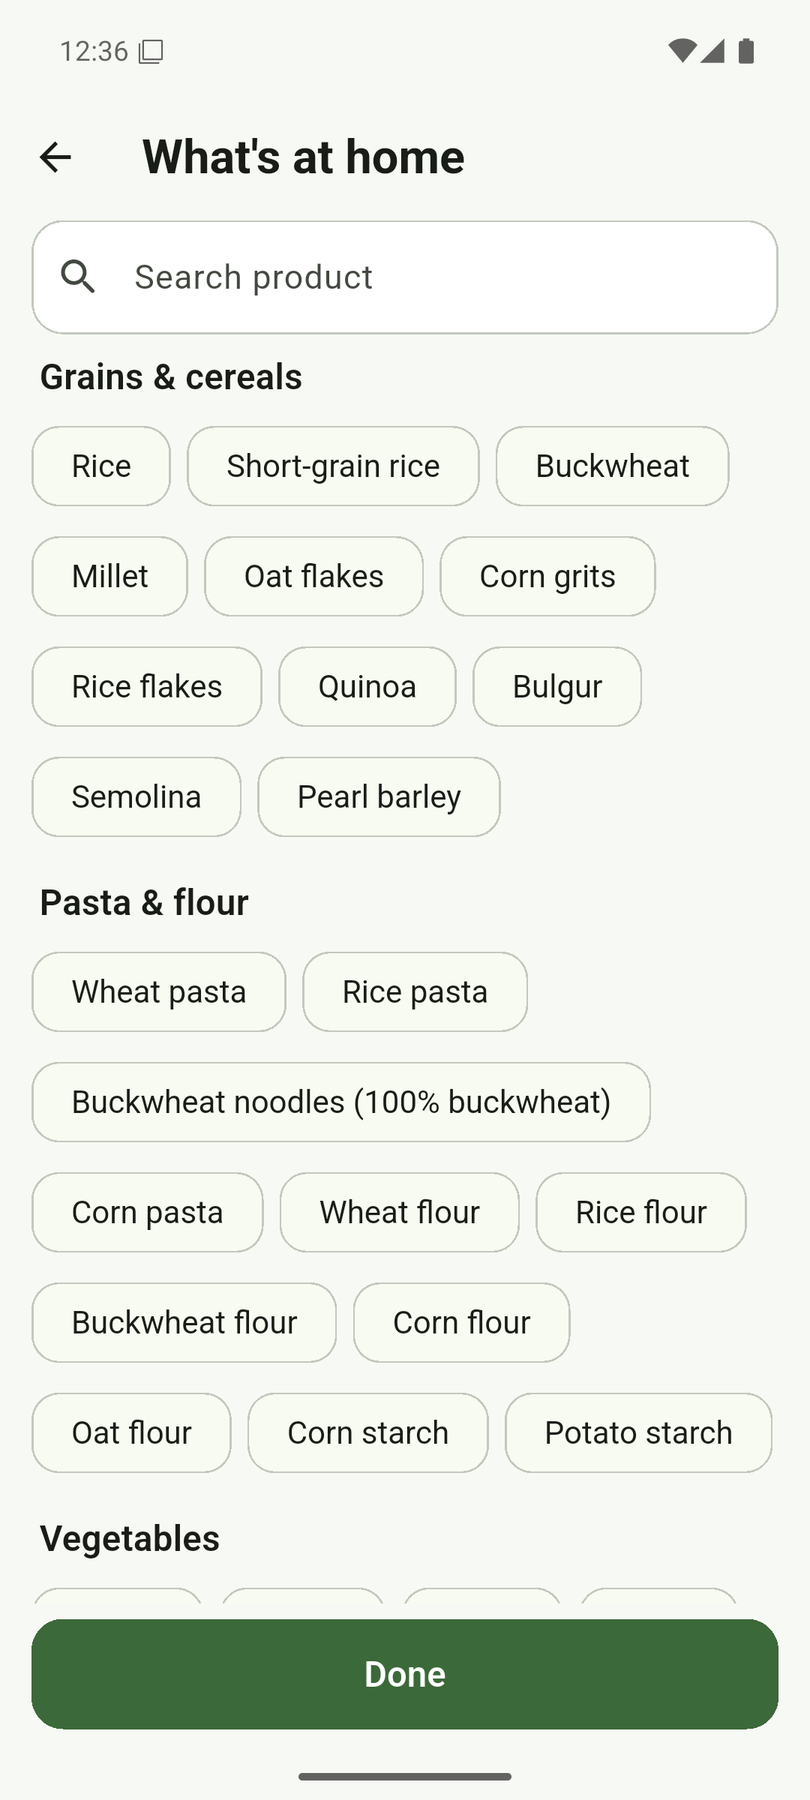Select the Wheat pasta chip
810x1800 pixels.
(x=159, y=992)
